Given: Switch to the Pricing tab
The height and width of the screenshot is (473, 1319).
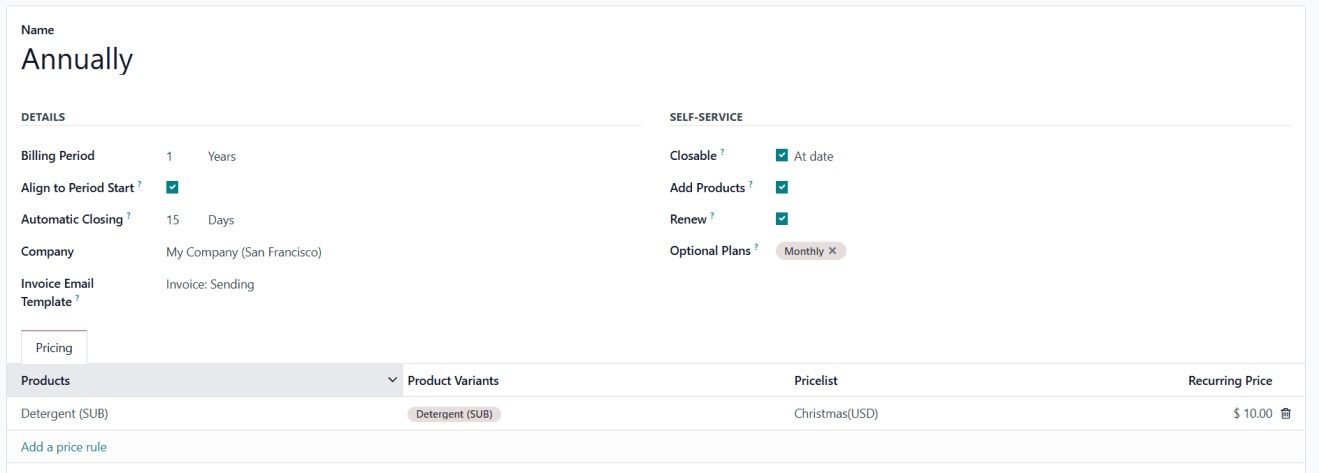Looking at the screenshot, I should (54, 348).
